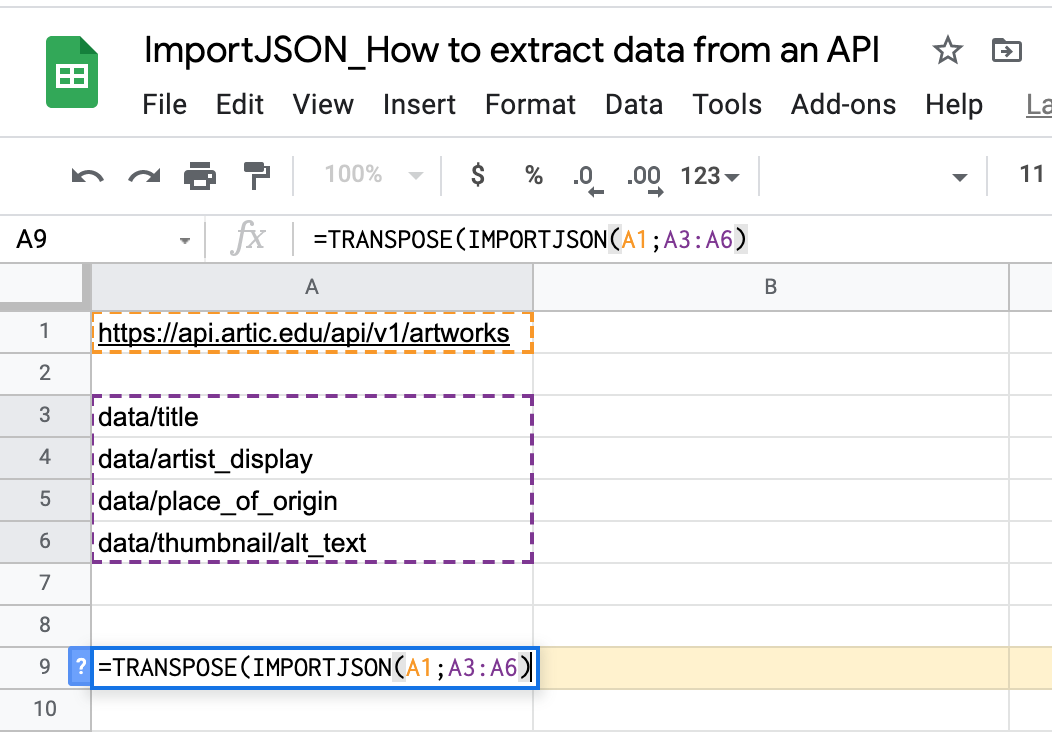Screen dimensions: 1052x732
Task: Select the paint format tool
Action: [256, 176]
